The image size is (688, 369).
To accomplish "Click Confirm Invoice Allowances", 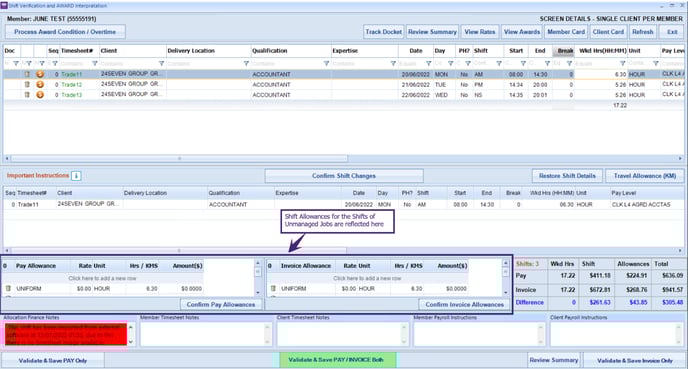I will tap(465, 305).
